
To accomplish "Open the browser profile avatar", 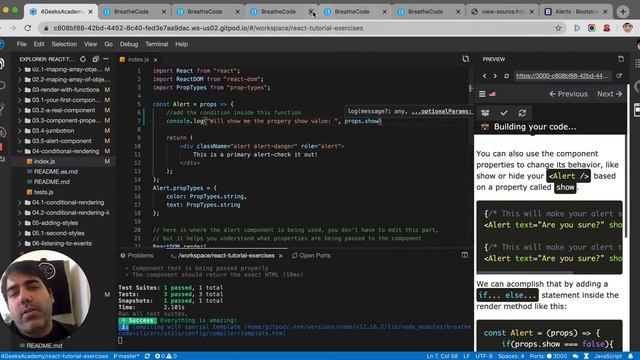I will 628,28.
